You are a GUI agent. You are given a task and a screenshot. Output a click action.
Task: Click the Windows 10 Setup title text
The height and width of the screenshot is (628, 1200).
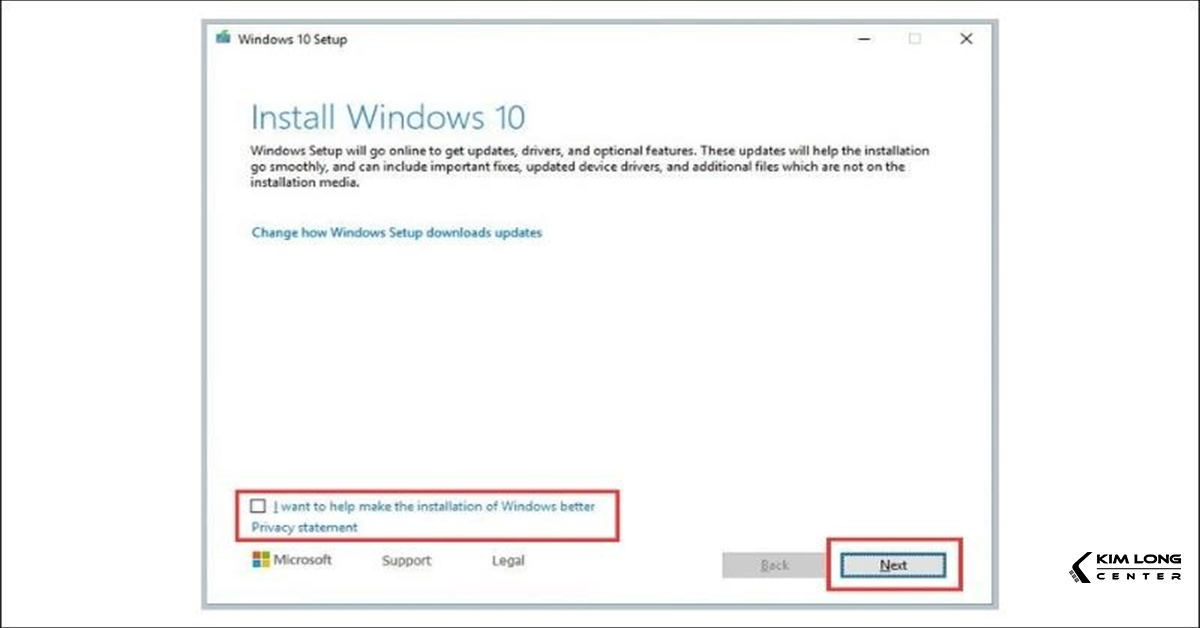[x=292, y=39]
